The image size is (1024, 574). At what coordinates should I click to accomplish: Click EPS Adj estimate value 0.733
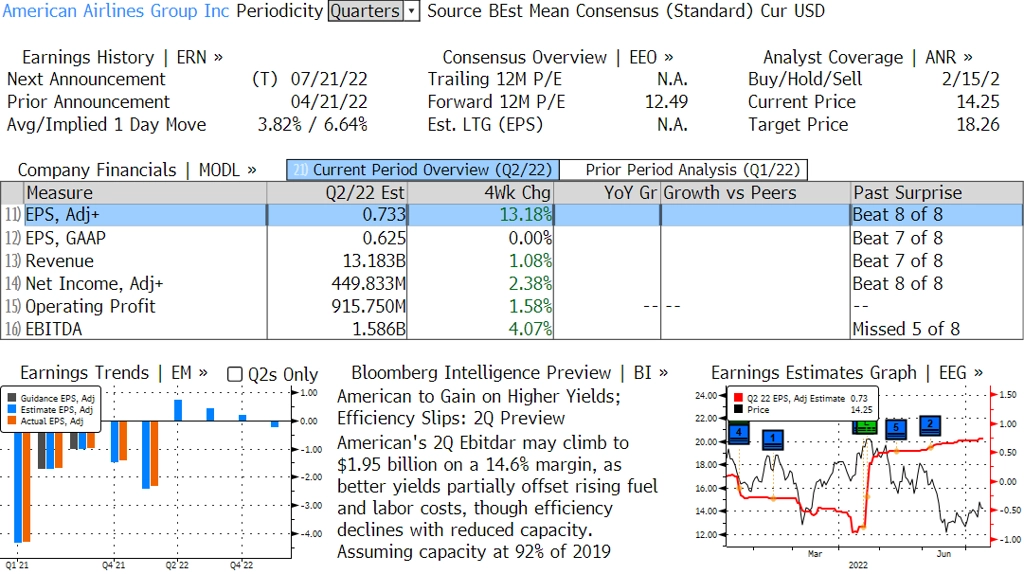pyautogui.click(x=384, y=215)
